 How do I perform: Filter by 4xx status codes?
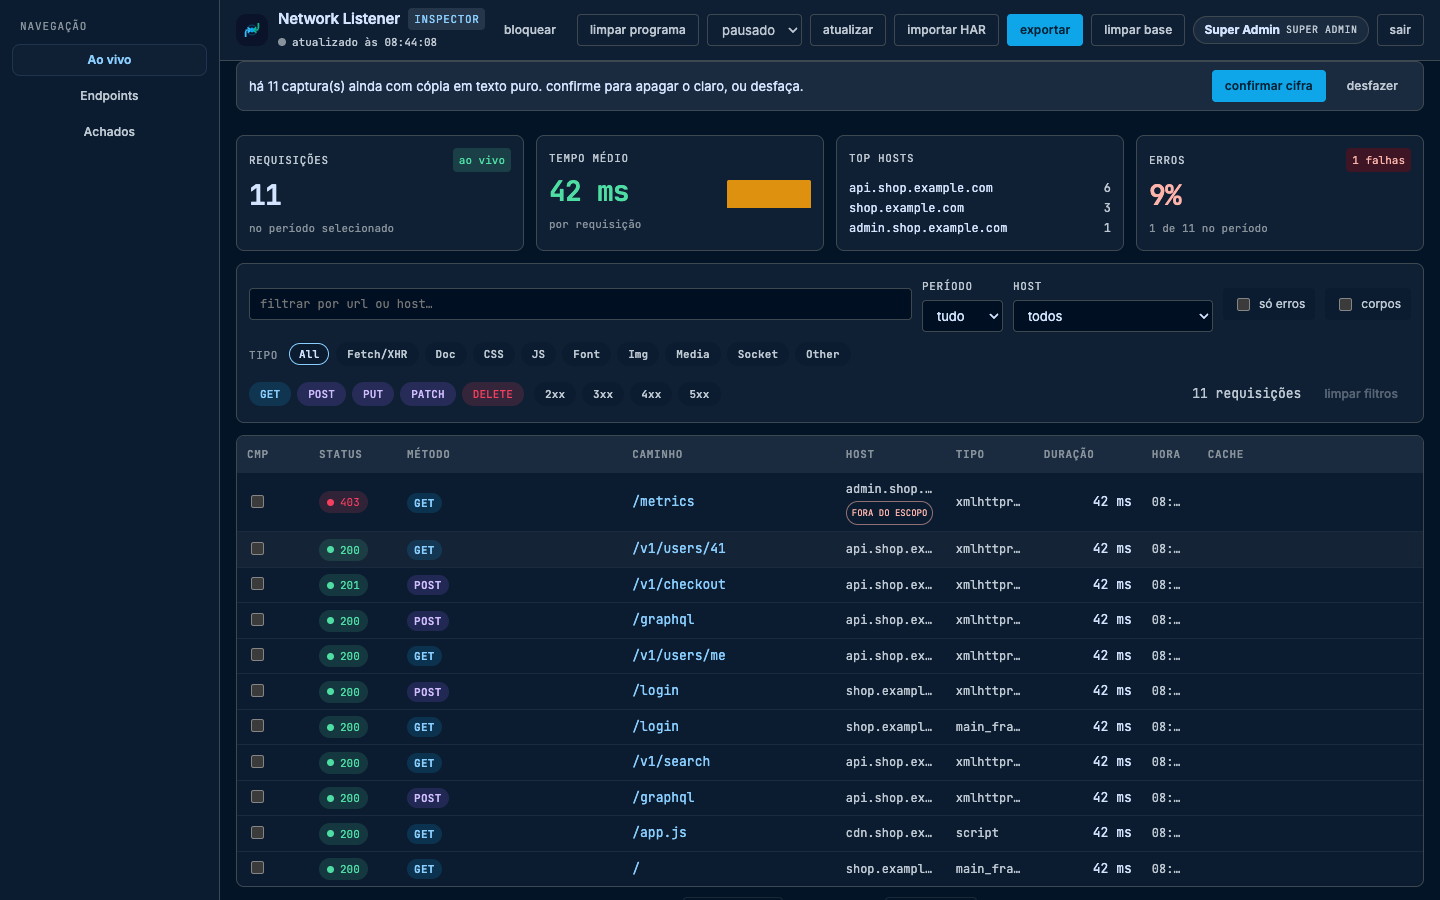(x=651, y=394)
